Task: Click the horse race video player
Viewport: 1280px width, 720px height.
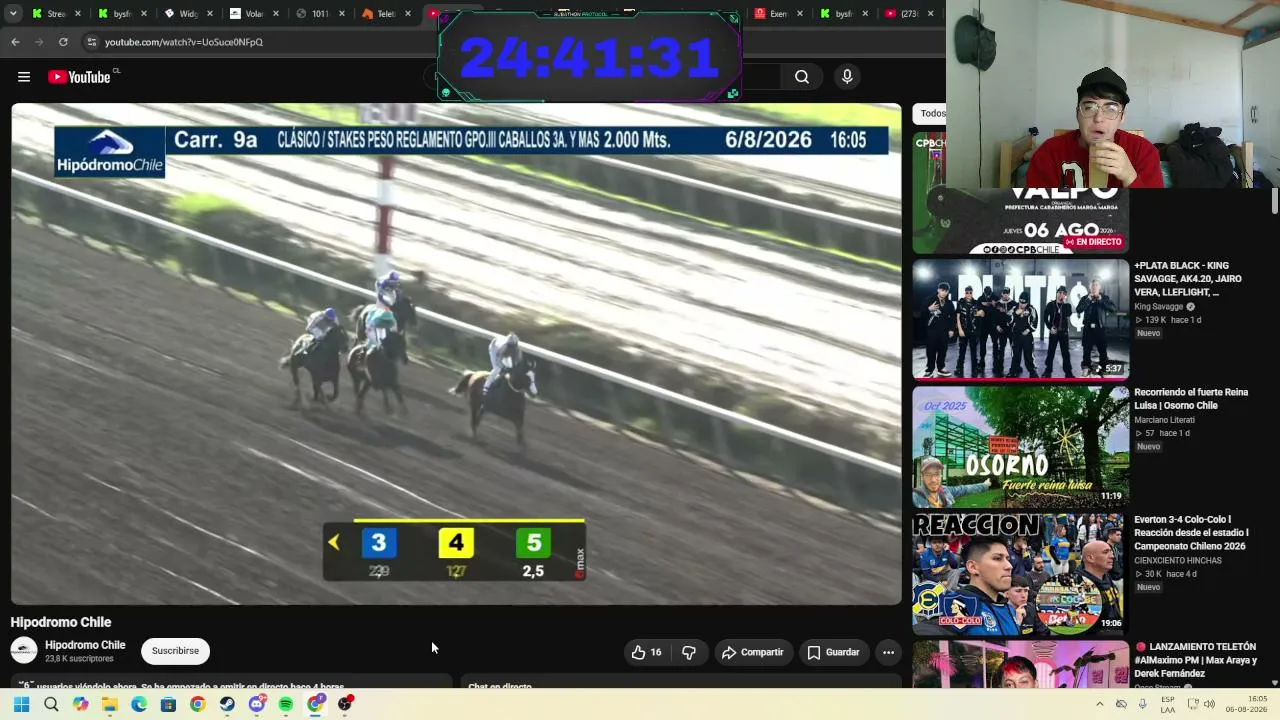Action: click(456, 354)
